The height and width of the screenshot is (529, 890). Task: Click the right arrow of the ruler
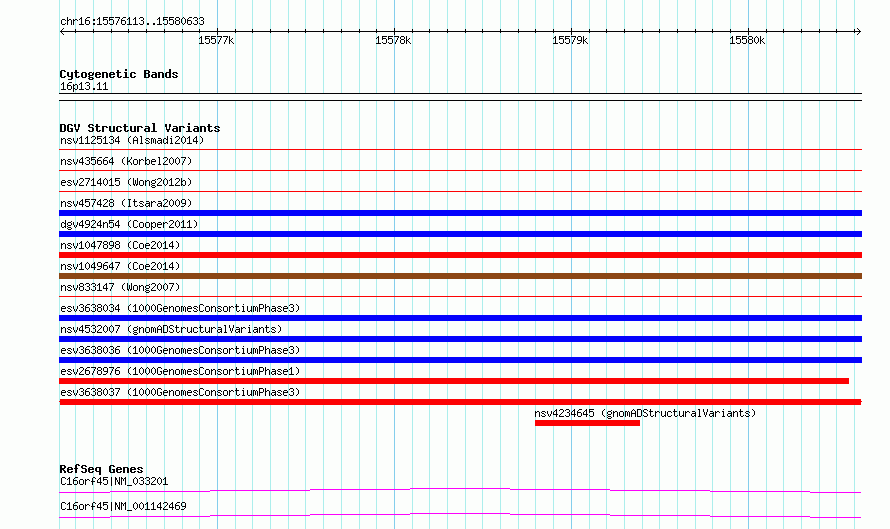click(858, 32)
